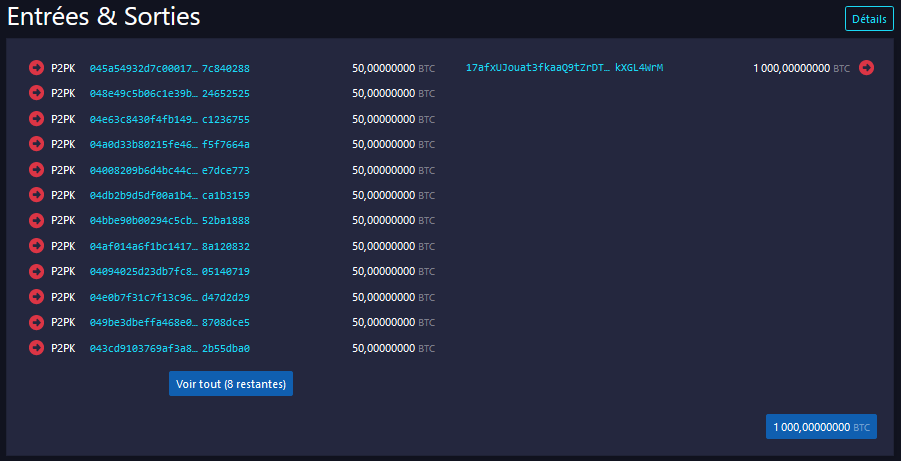The image size is (901, 461).
Task: Click red arrow icon beside input 04008209b6d4bc44c
Action: (36, 170)
